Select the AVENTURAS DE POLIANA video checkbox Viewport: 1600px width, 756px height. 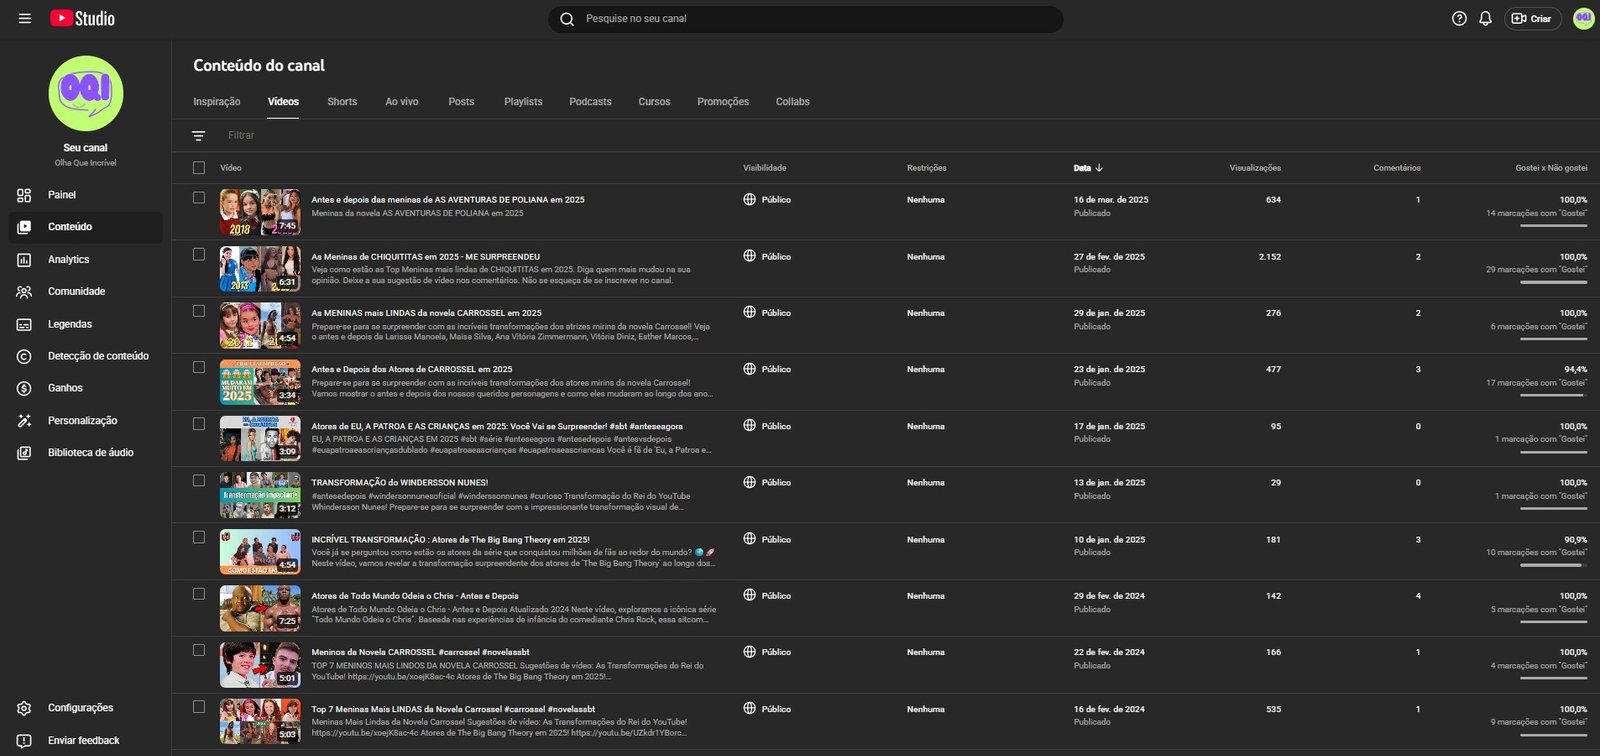pos(199,198)
